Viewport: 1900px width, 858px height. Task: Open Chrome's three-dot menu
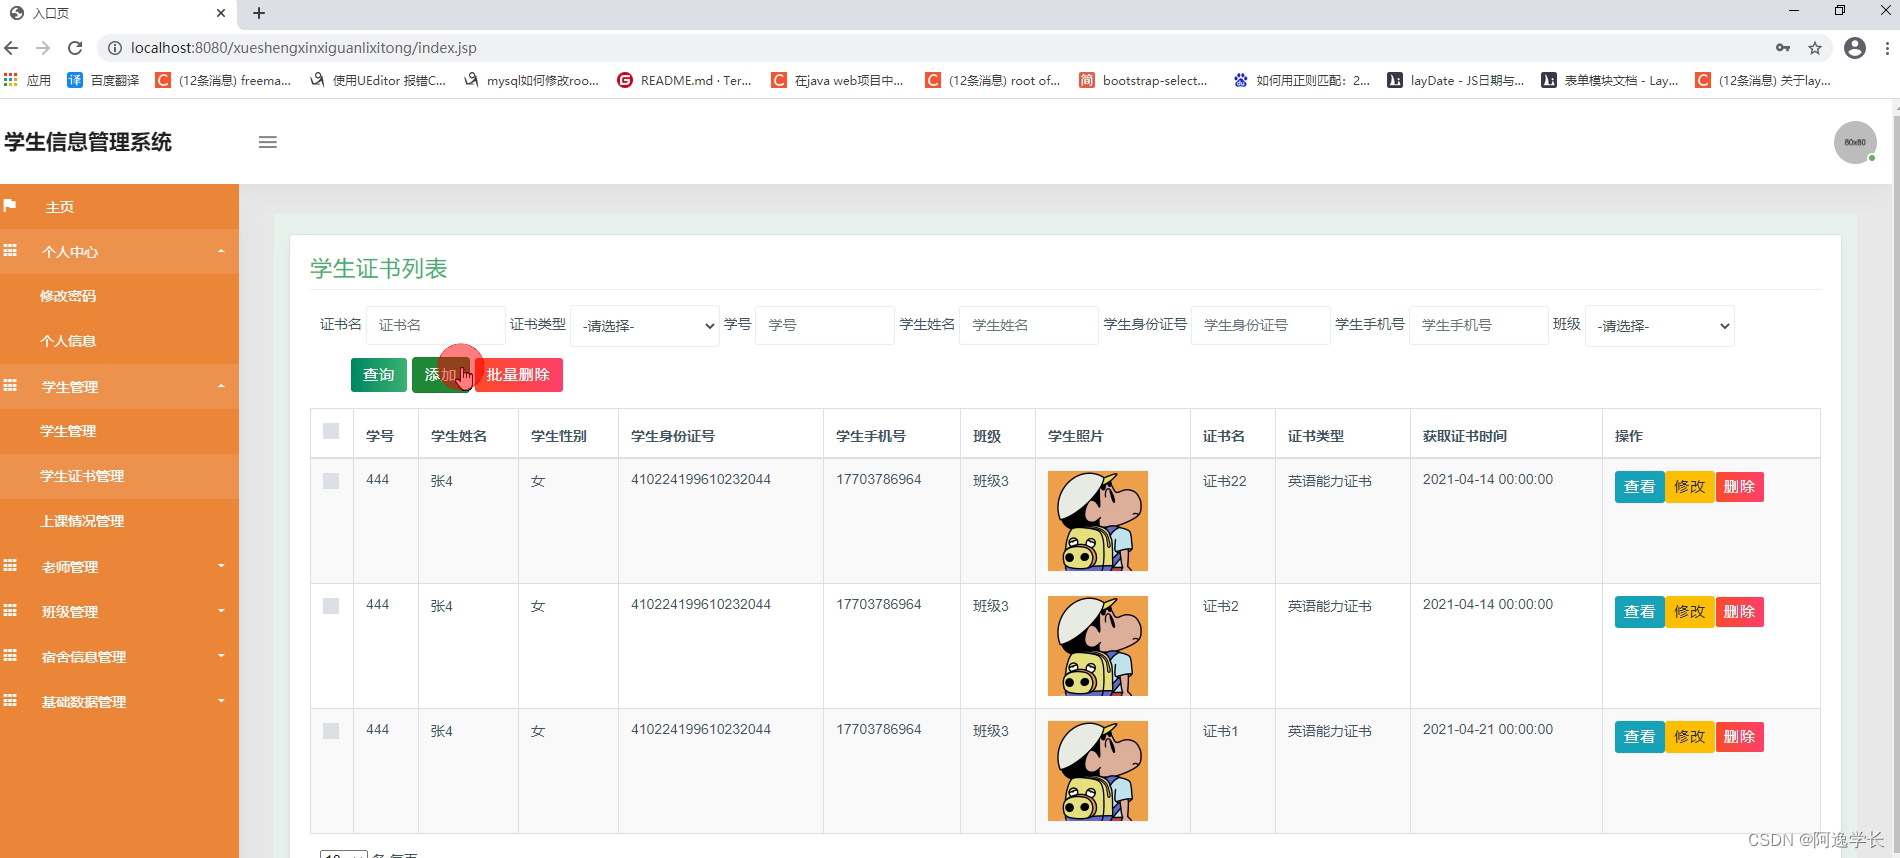(x=1887, y=48)
